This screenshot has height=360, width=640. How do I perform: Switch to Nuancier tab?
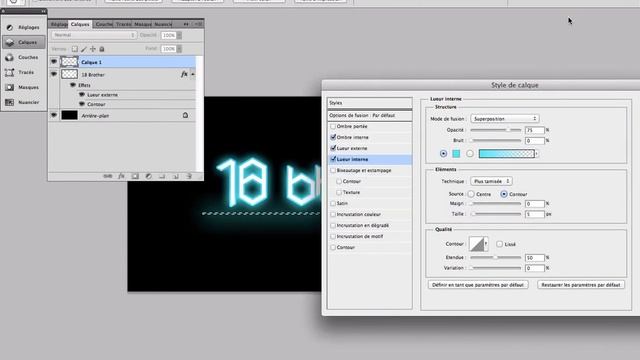[x=163, y=24]
